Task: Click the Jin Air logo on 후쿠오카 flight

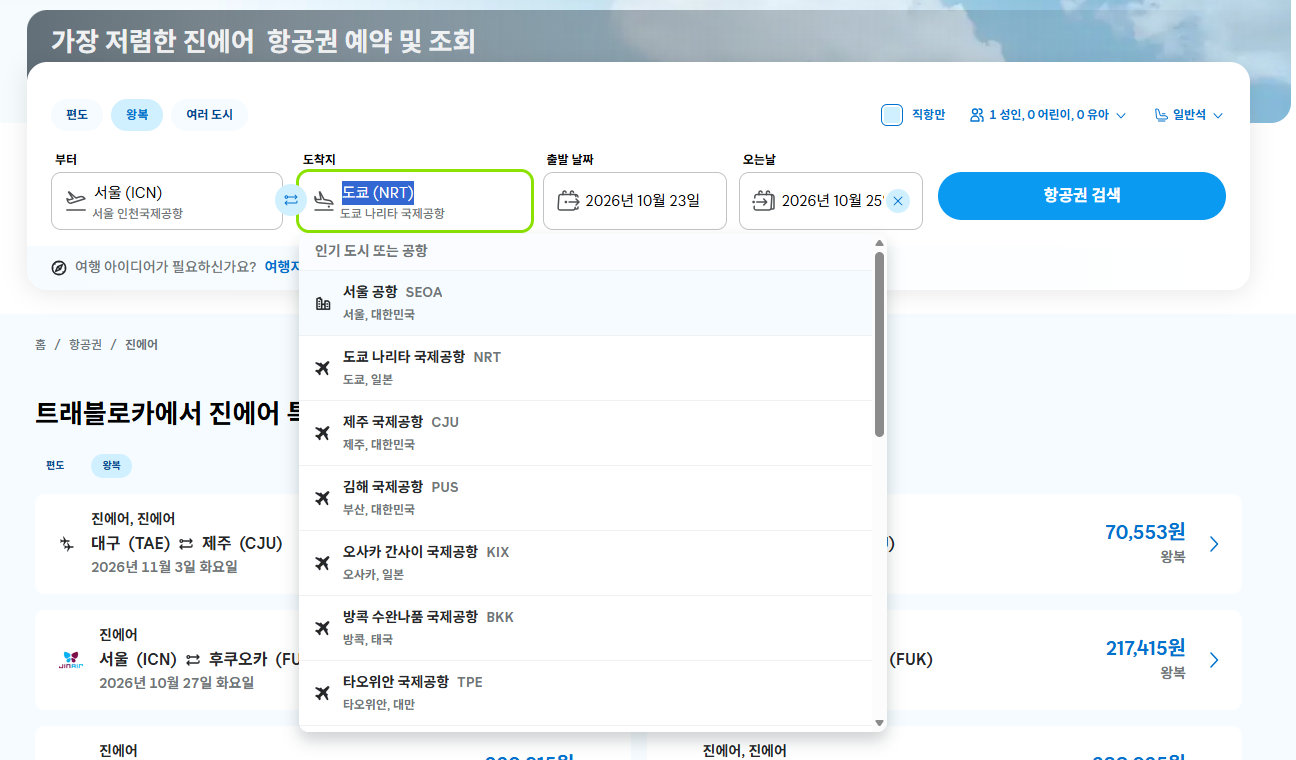Action: [71, 660]
